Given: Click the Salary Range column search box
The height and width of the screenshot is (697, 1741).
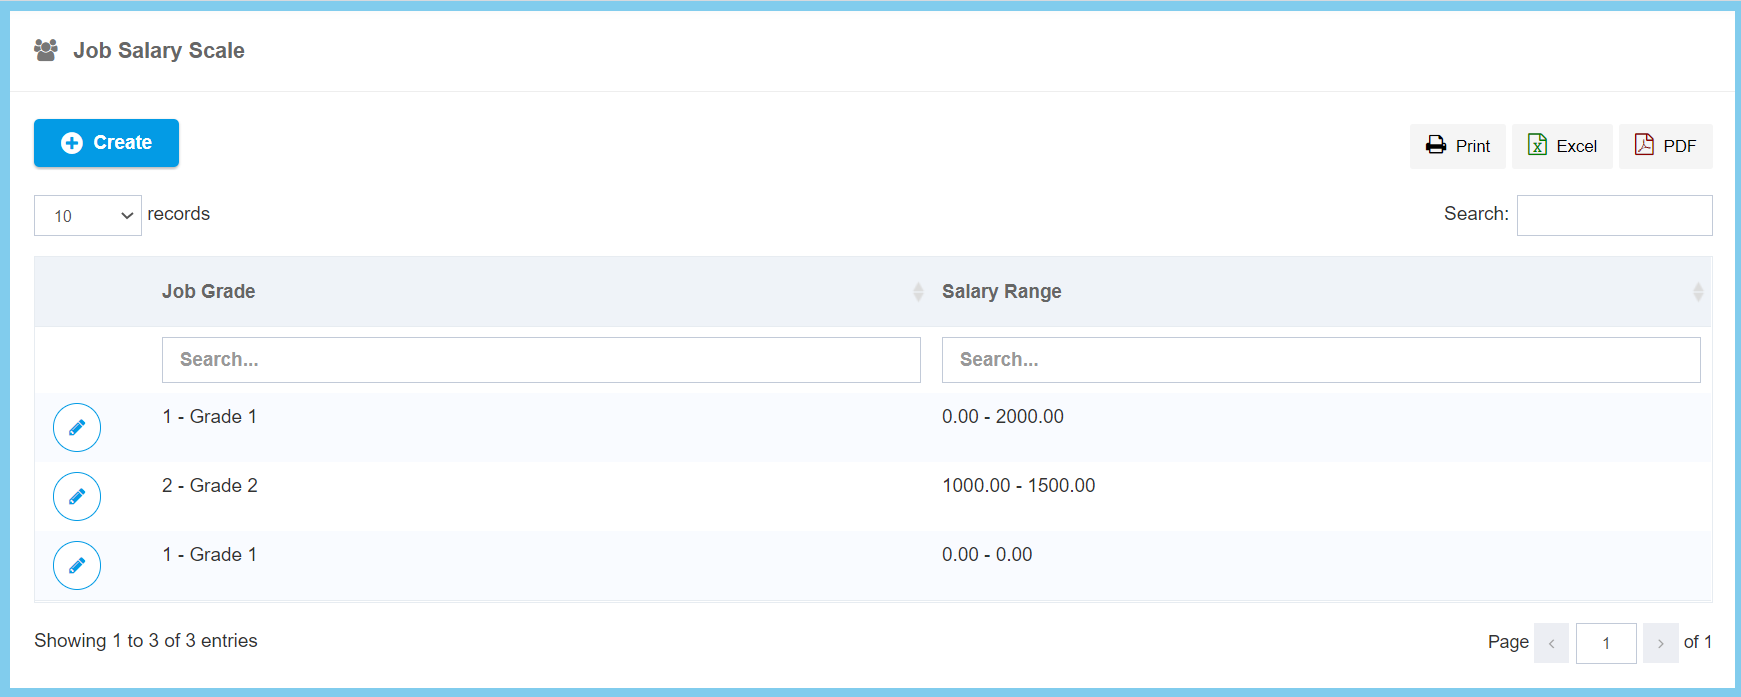Looking at the screenshot, I should pos(1320,360).
